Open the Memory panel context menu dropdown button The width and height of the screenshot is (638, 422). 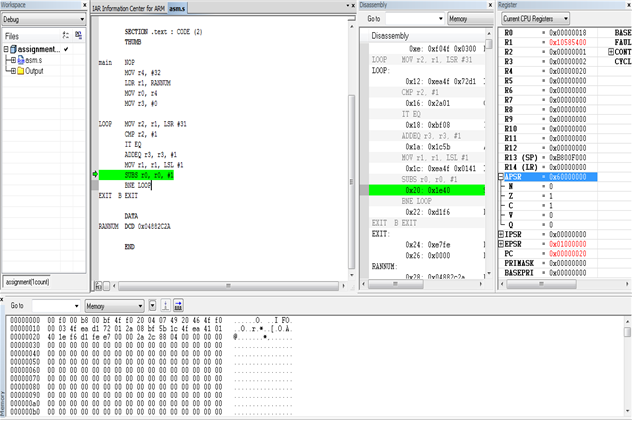tap(153, 306)
